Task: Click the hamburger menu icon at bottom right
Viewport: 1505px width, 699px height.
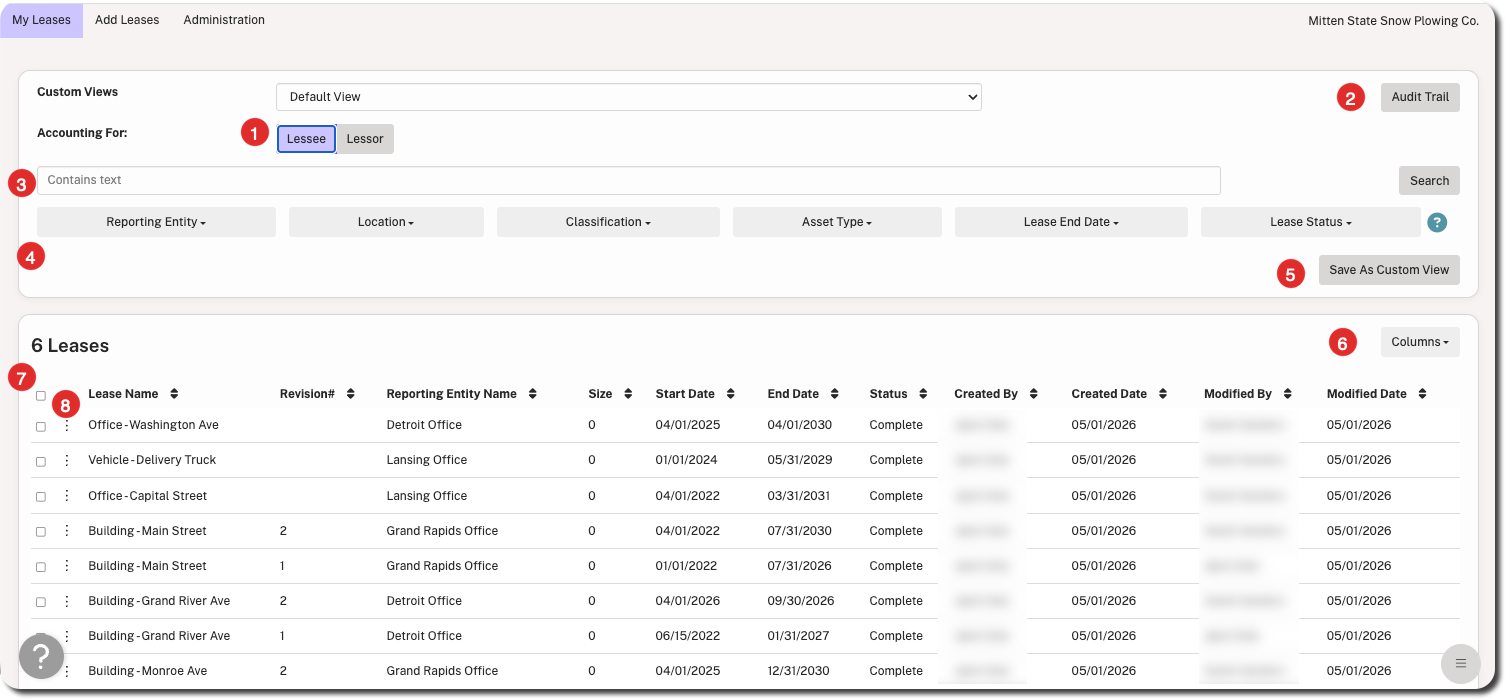Action: (x=1460, y=663)
